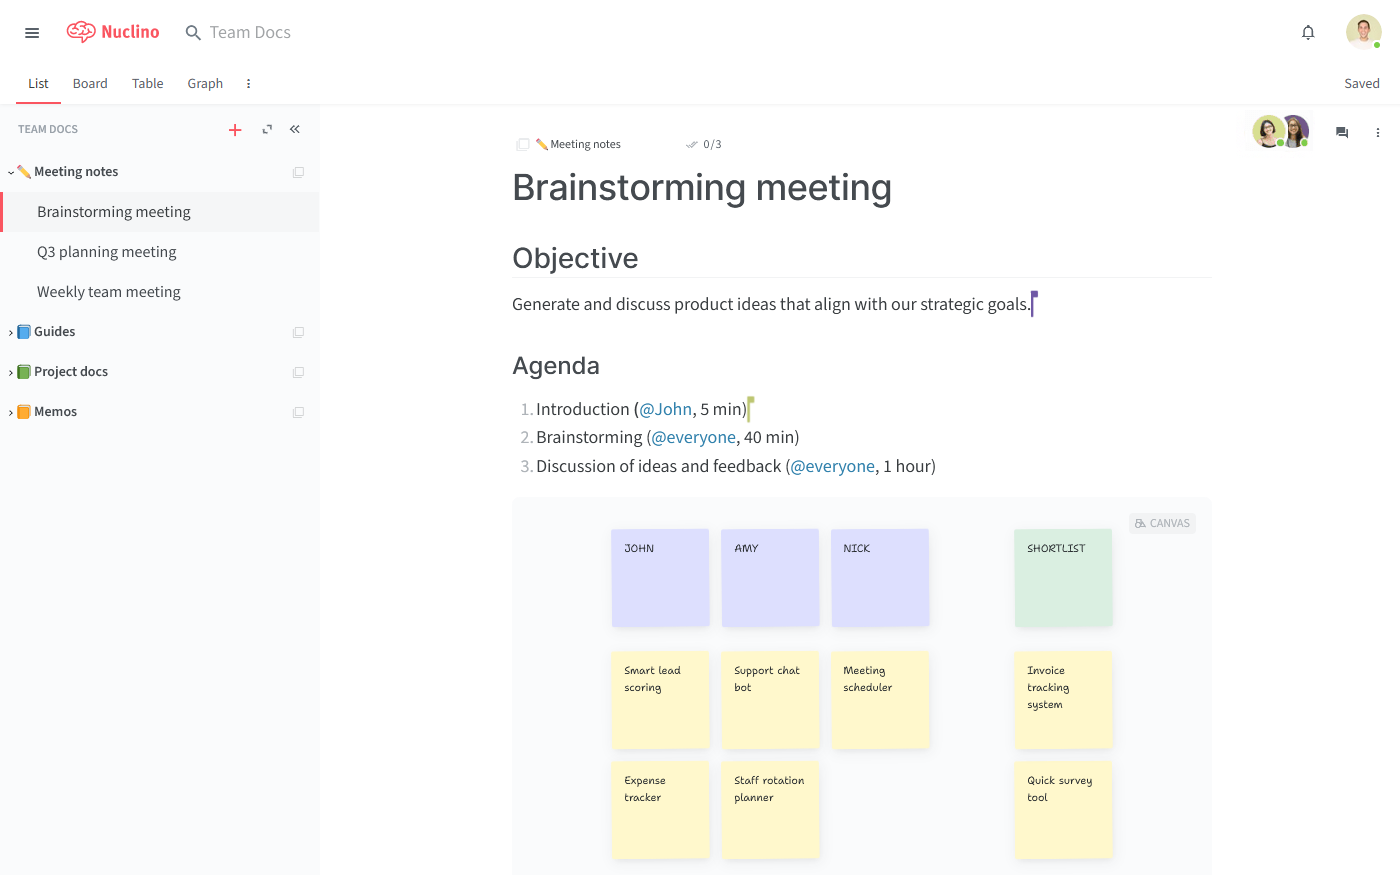Click the notifications bell icon
Image resolution: width=1400 pixels, height=875 pixels.
coord(1308,33)
